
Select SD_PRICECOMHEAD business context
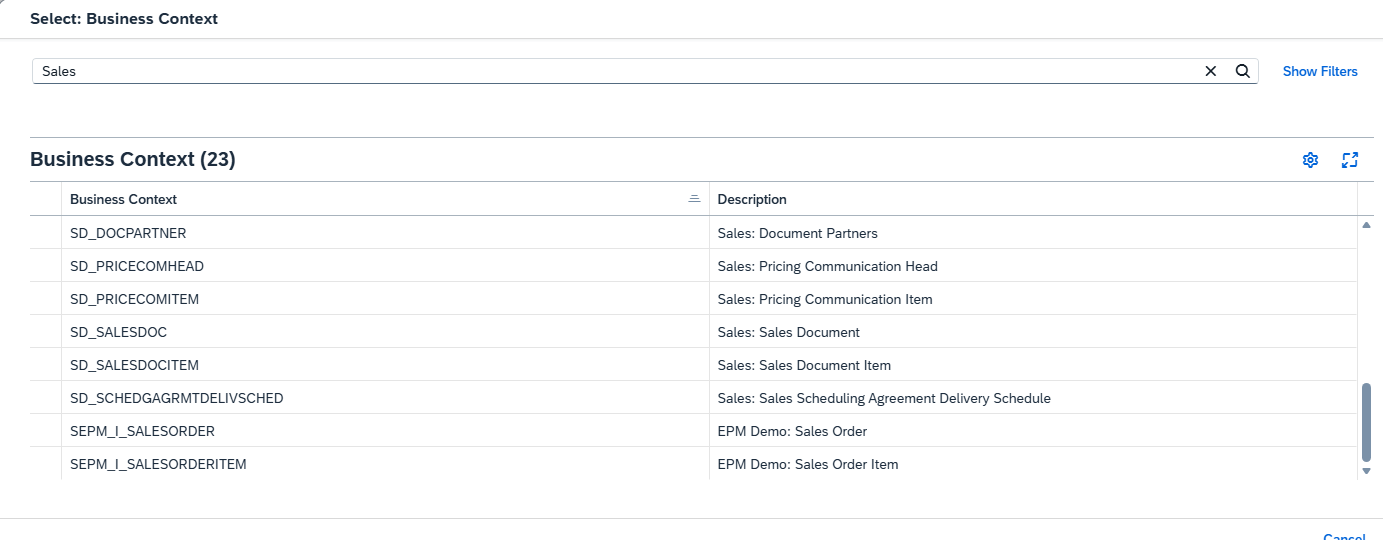(137, 266)
